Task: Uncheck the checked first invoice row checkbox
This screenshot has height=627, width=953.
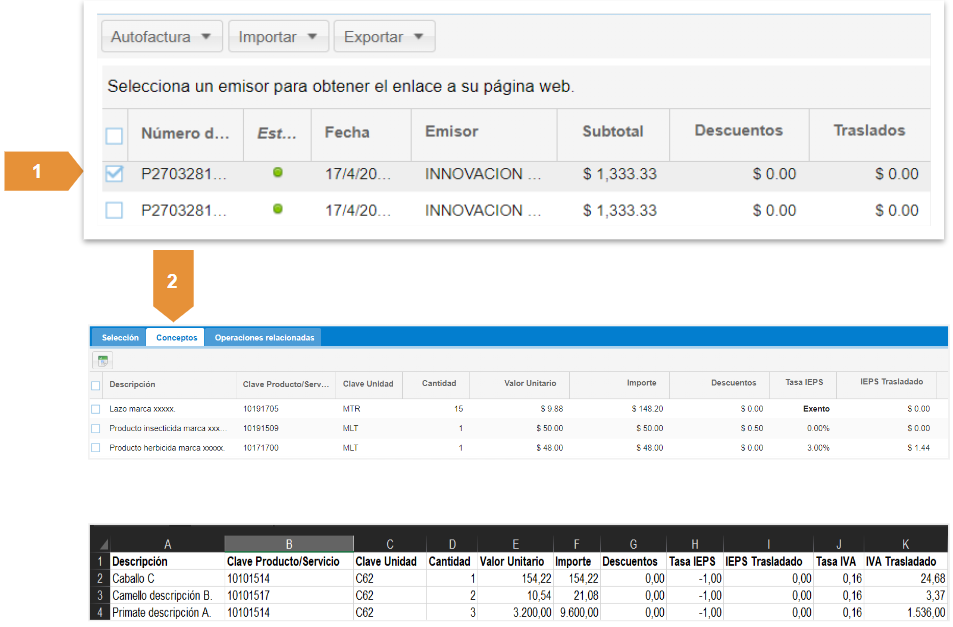Action: (x=115, y=174)
